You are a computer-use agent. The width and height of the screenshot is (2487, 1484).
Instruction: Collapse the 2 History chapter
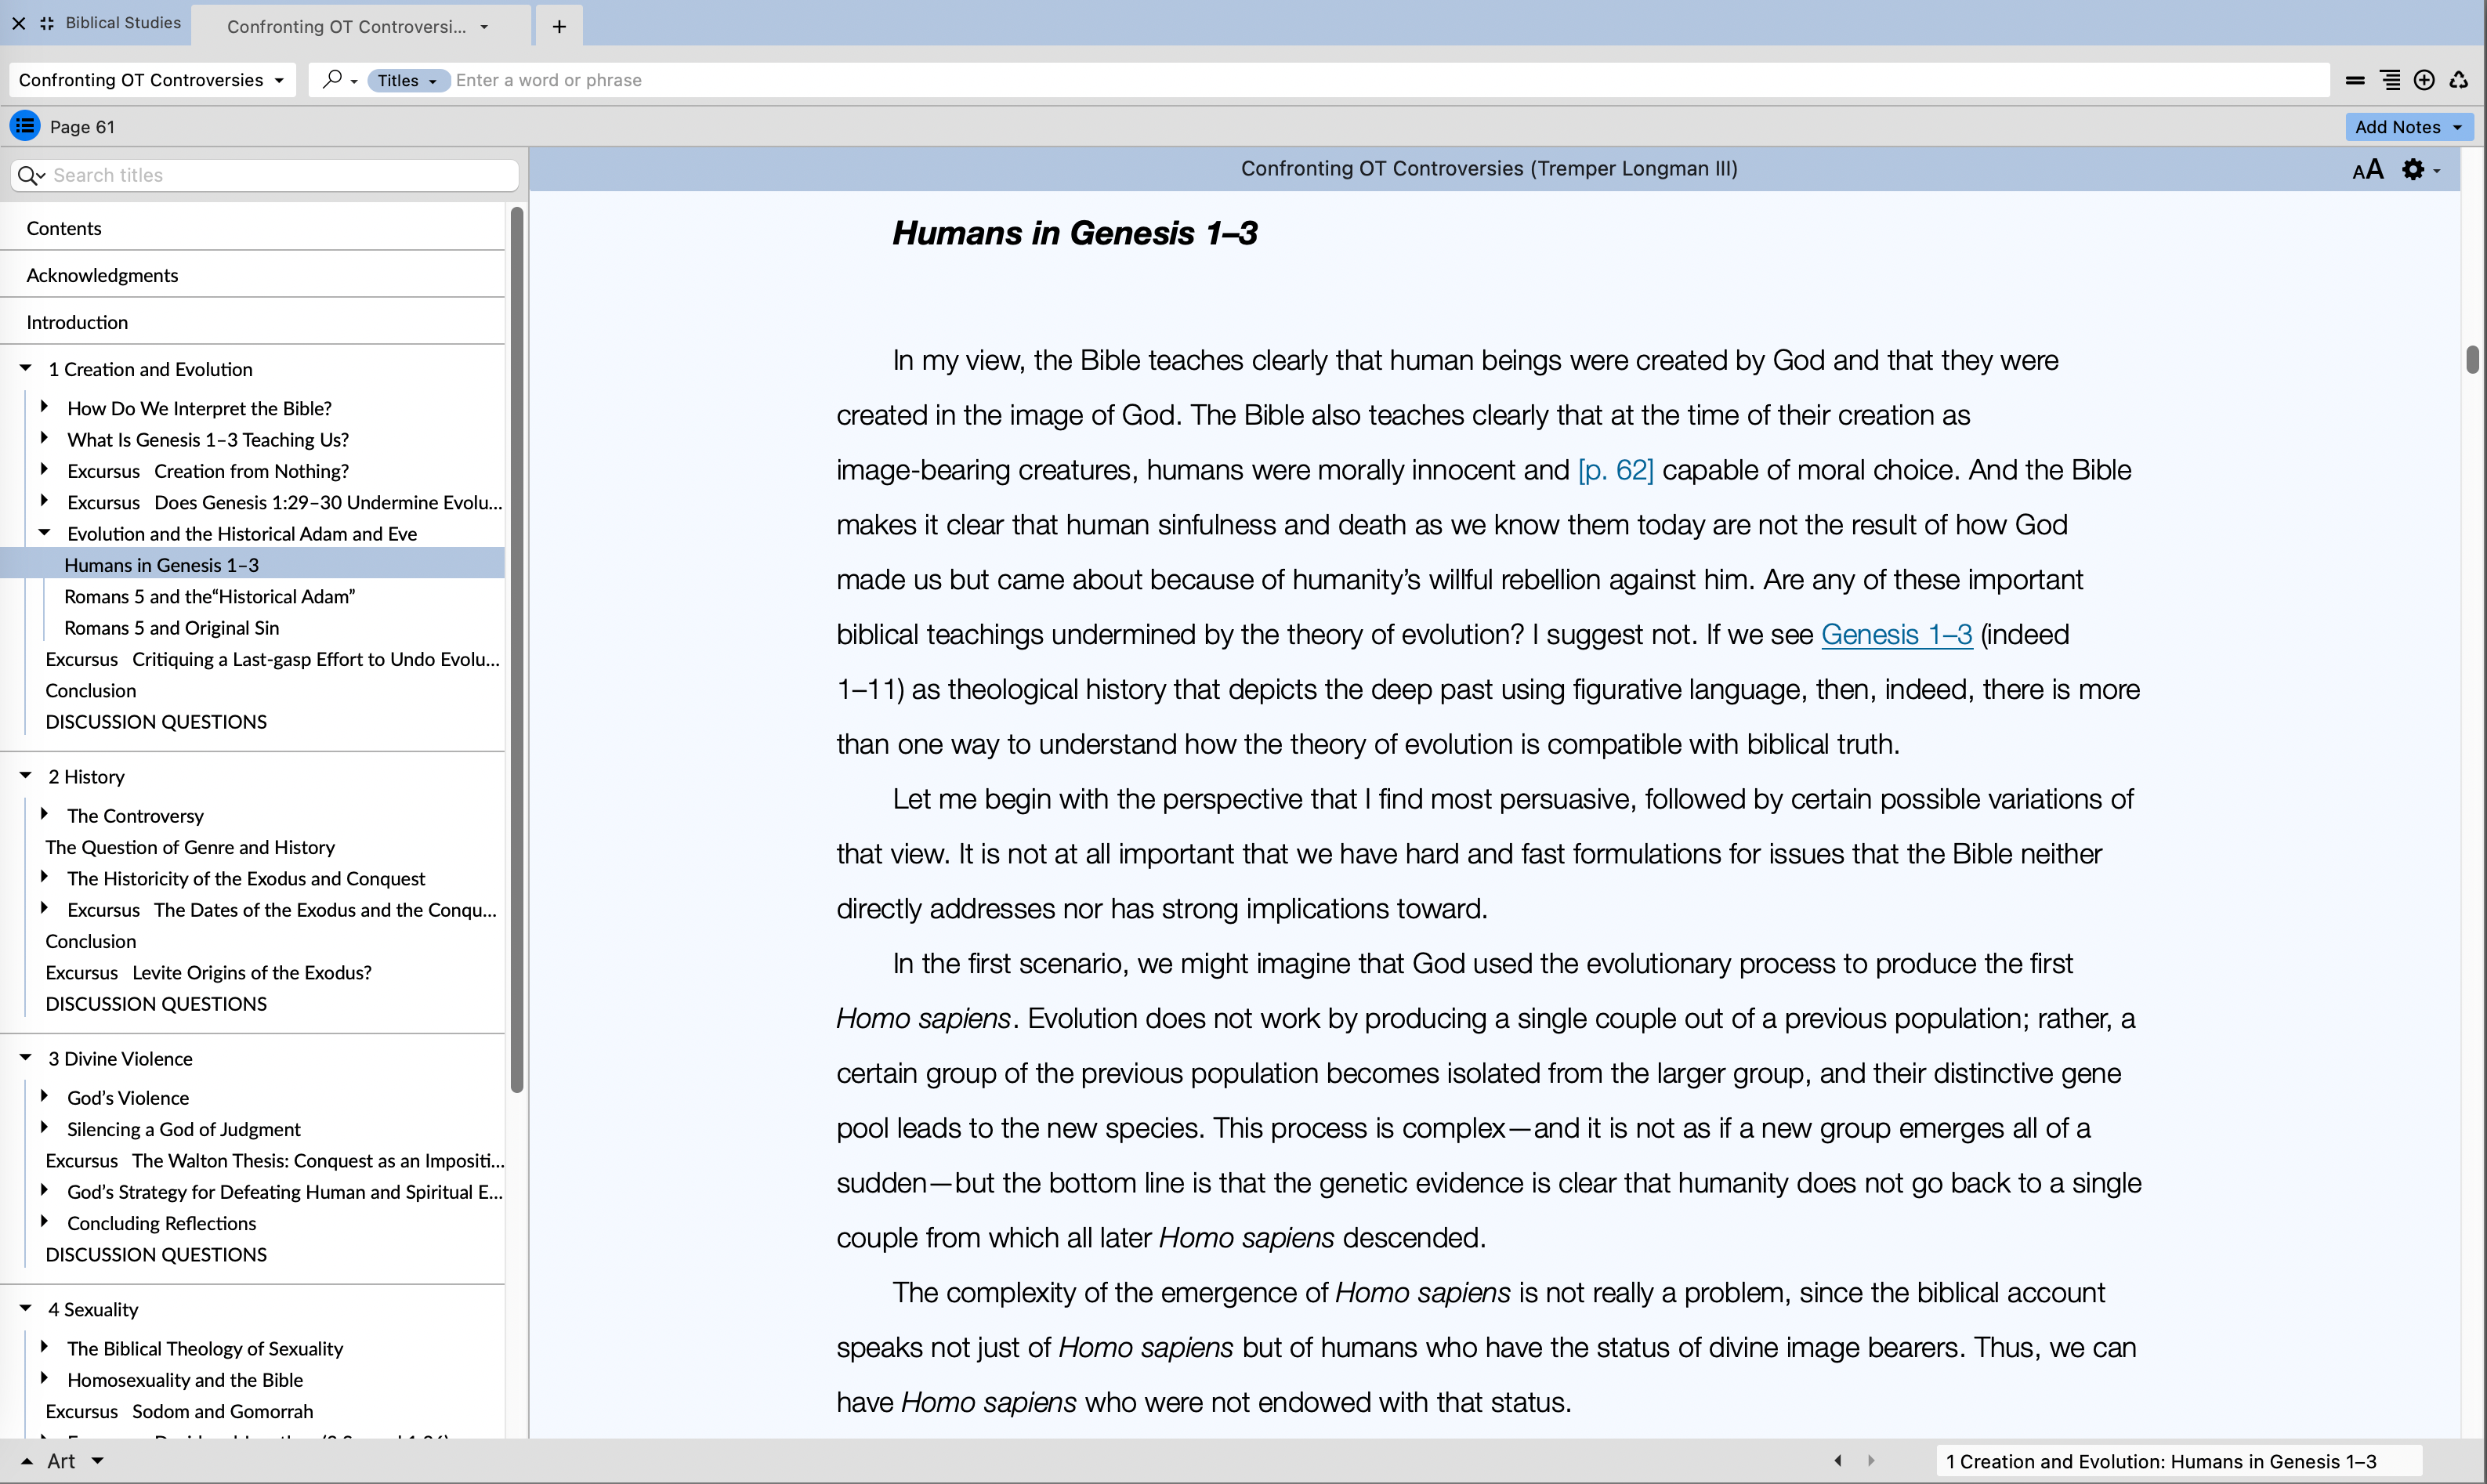point(26,775)
